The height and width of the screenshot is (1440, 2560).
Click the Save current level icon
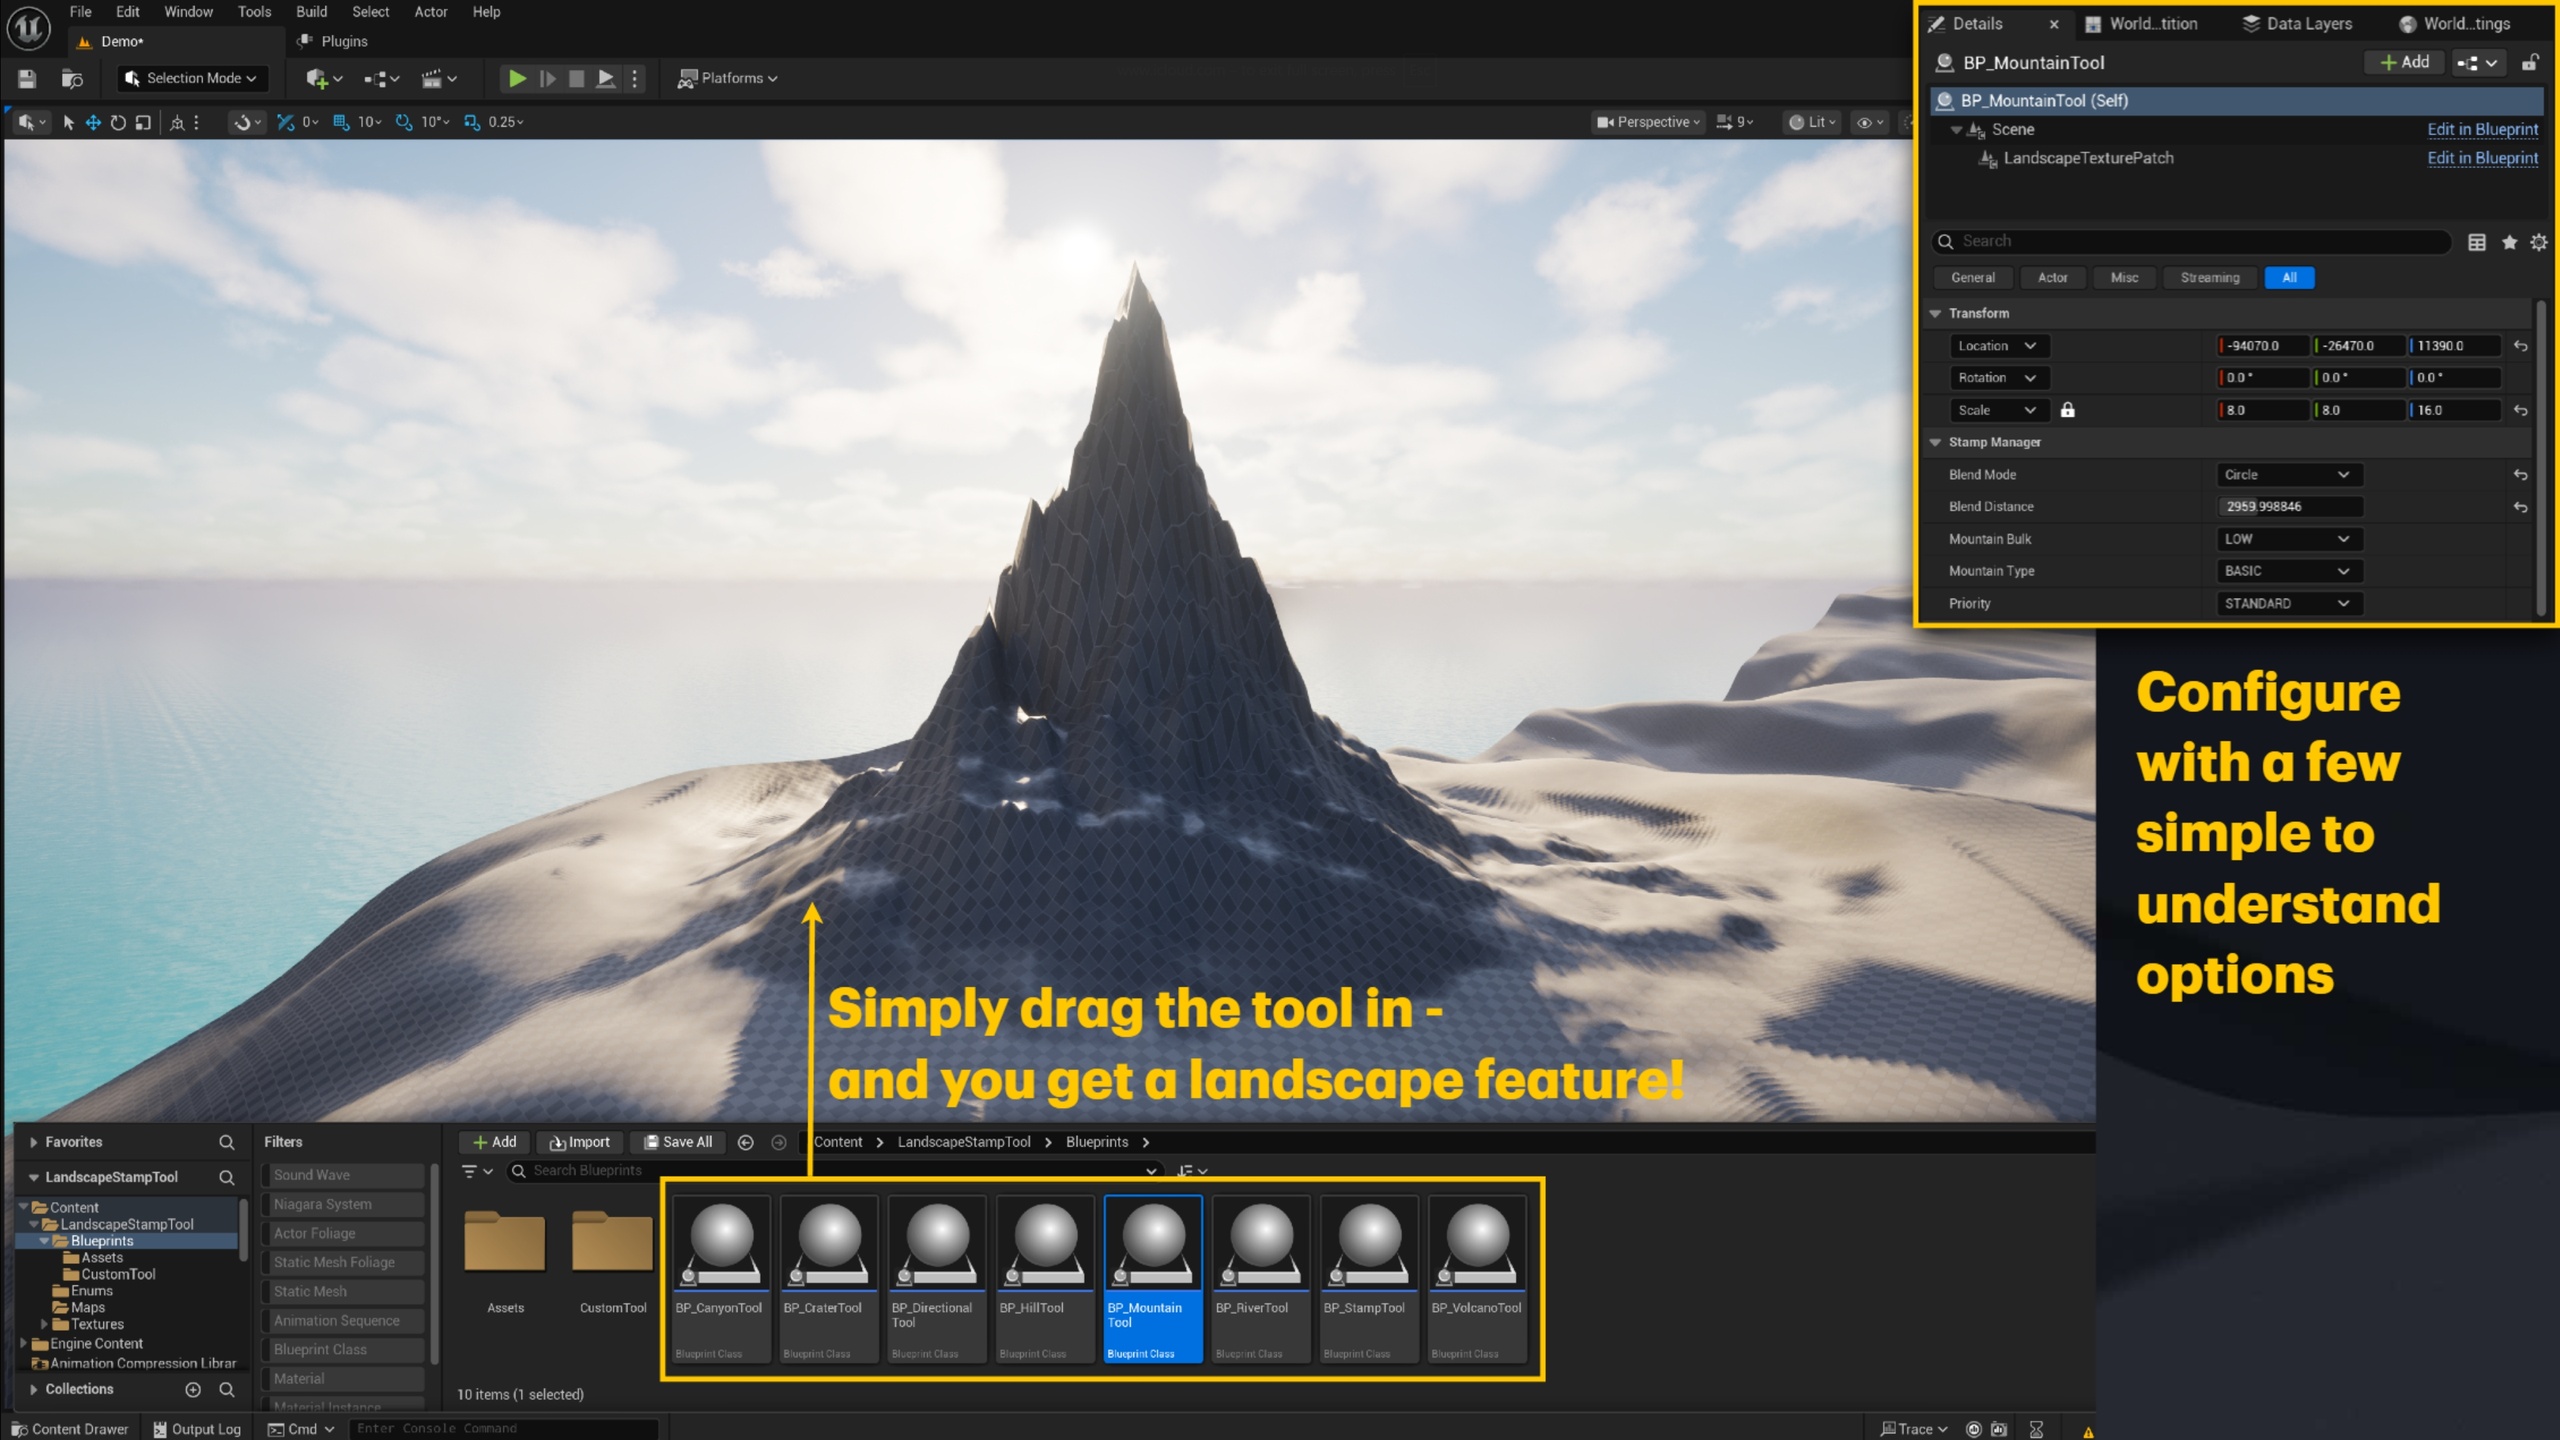click(27, 78)
